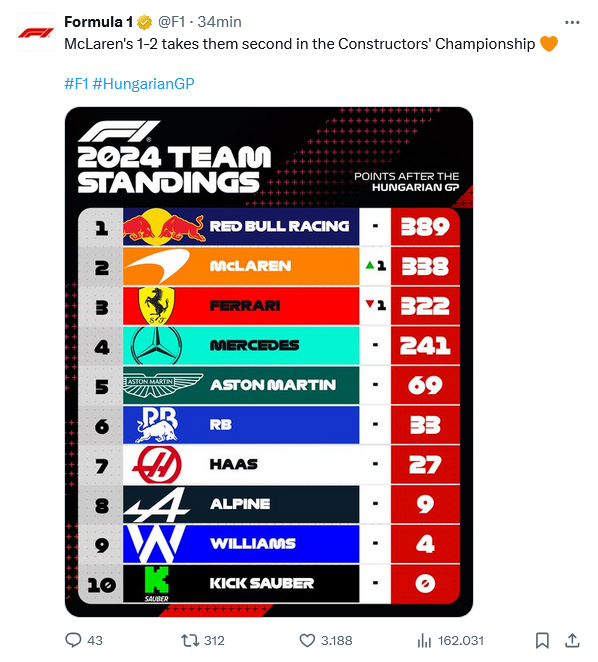Click the Mercedes star logo in standings
This screenshot has width=598, height=662.
tap(157, 345)
